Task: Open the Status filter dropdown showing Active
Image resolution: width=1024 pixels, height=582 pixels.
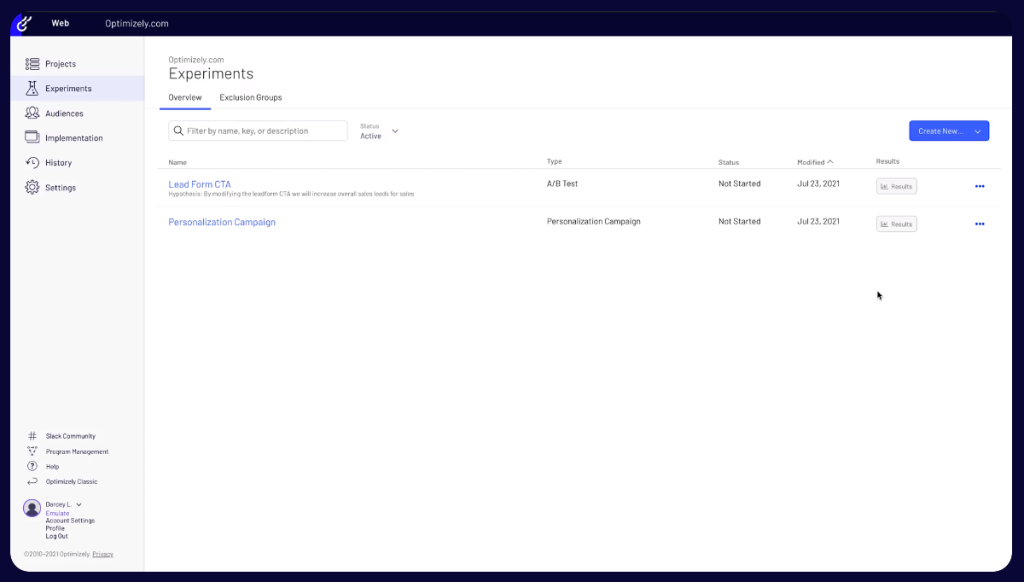Action: pos(380,133)
